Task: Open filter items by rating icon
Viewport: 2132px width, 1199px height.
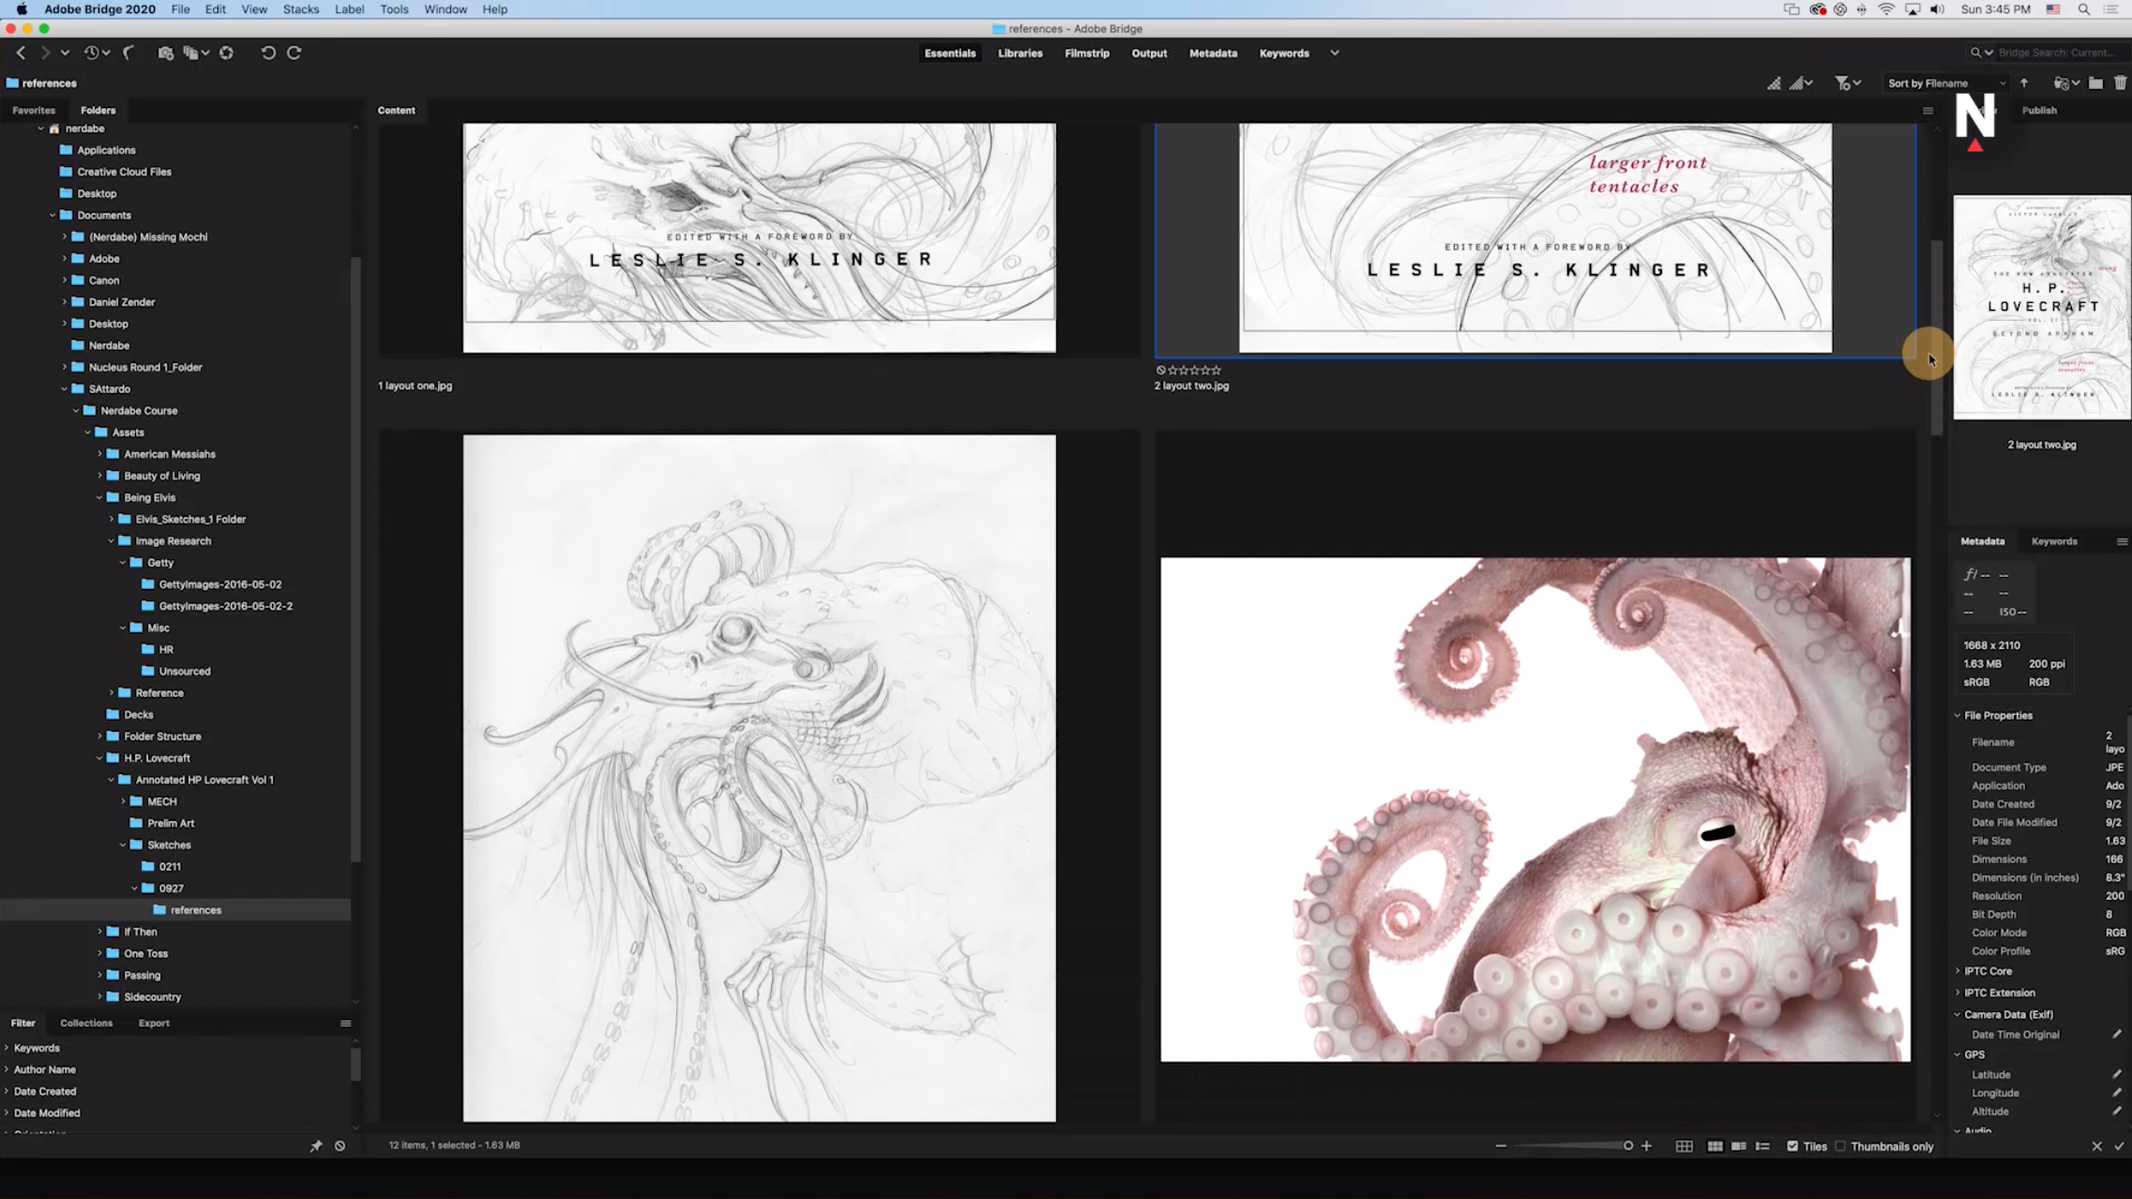Action: click(1847, 83)
